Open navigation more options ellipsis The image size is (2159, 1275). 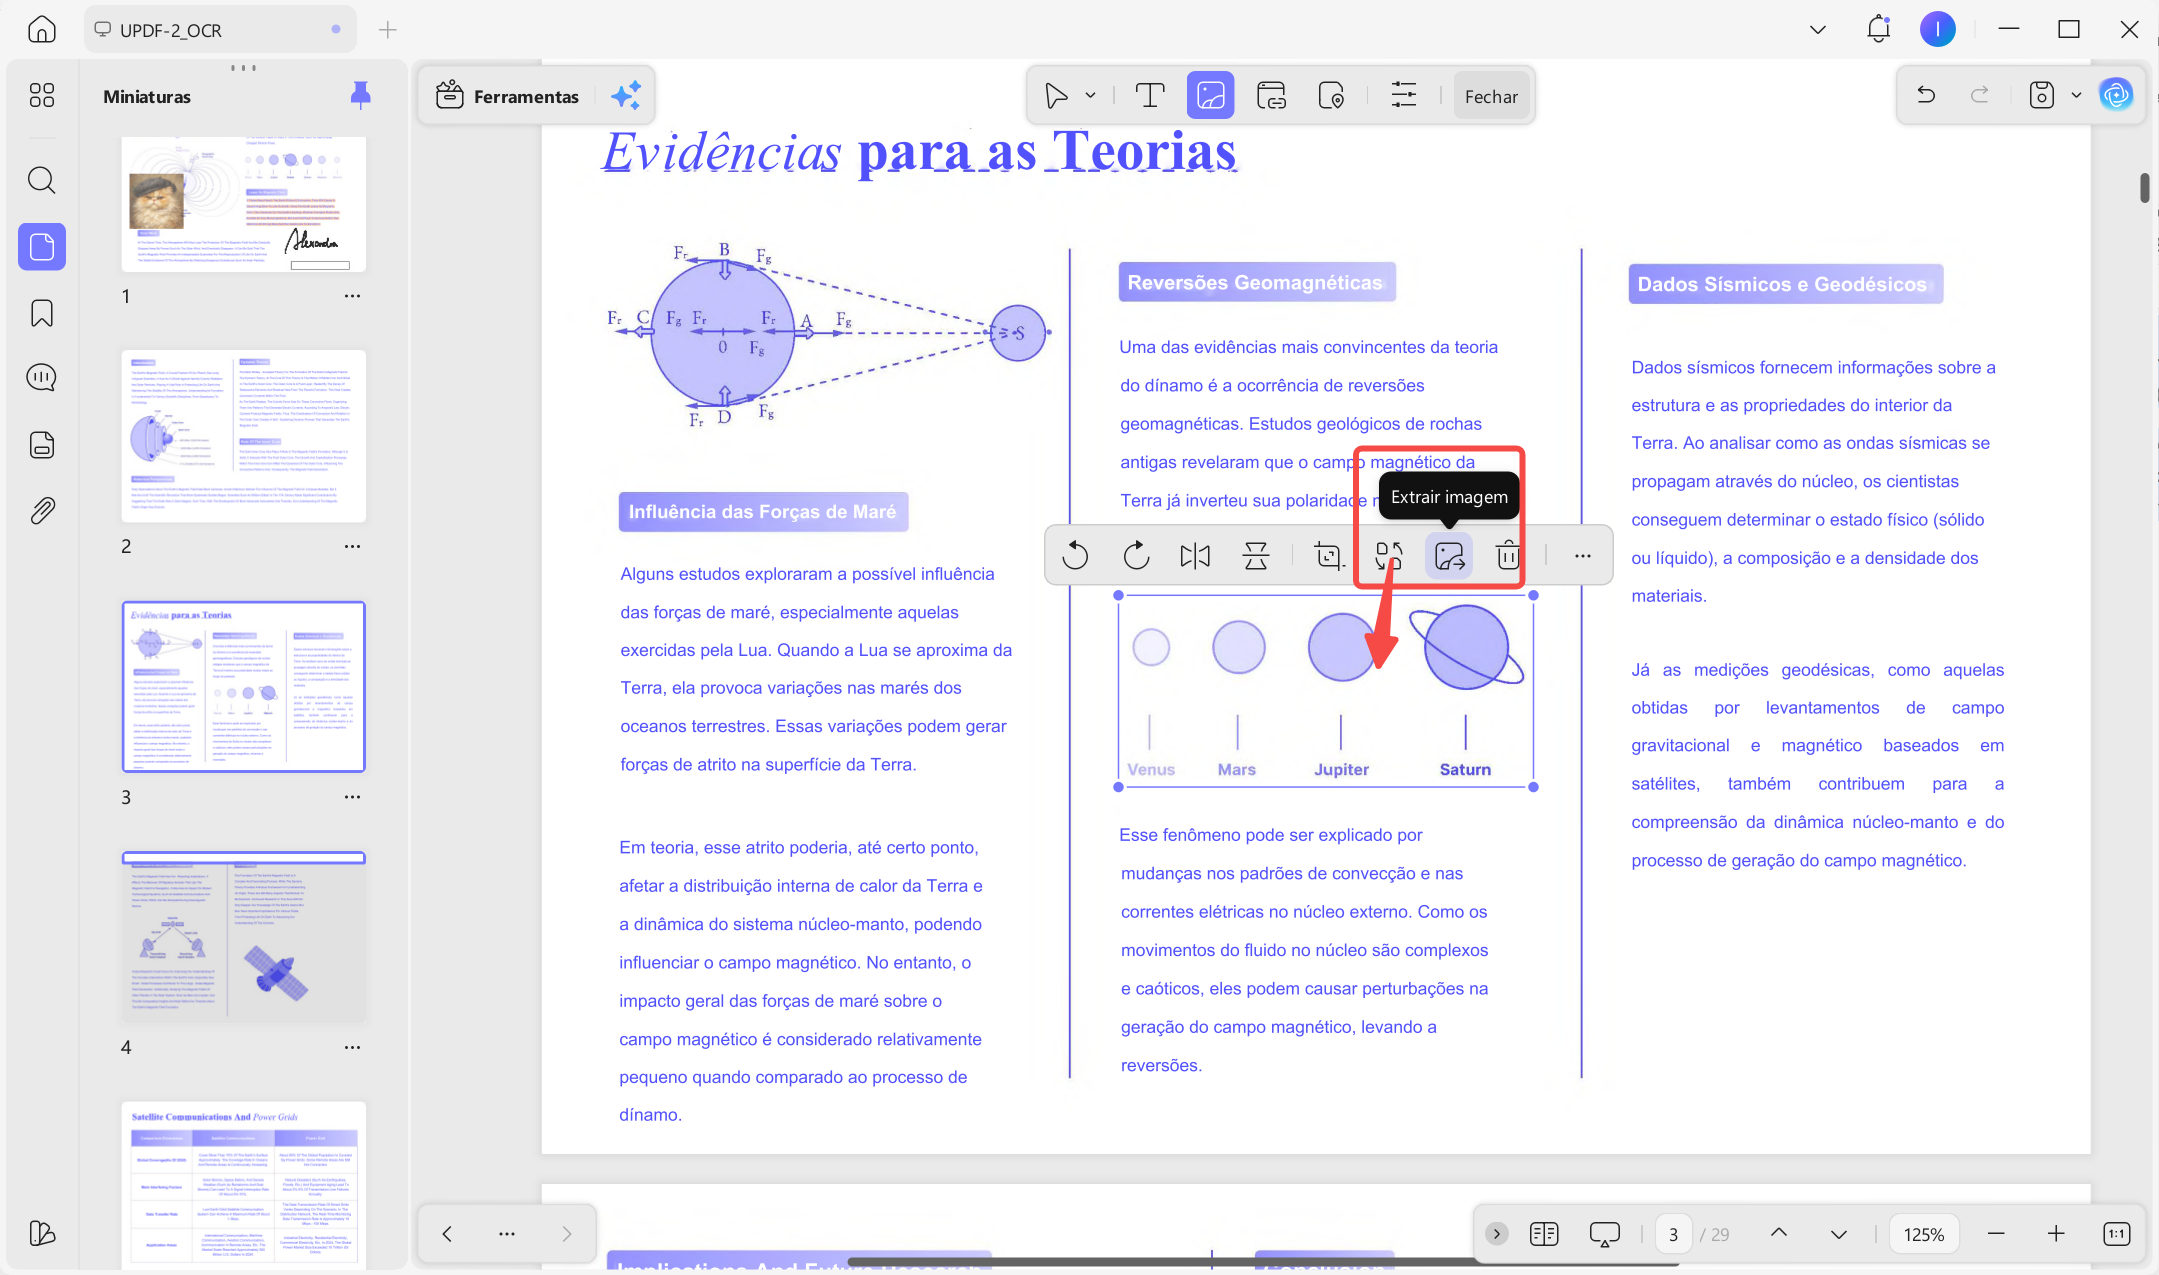507,1234
